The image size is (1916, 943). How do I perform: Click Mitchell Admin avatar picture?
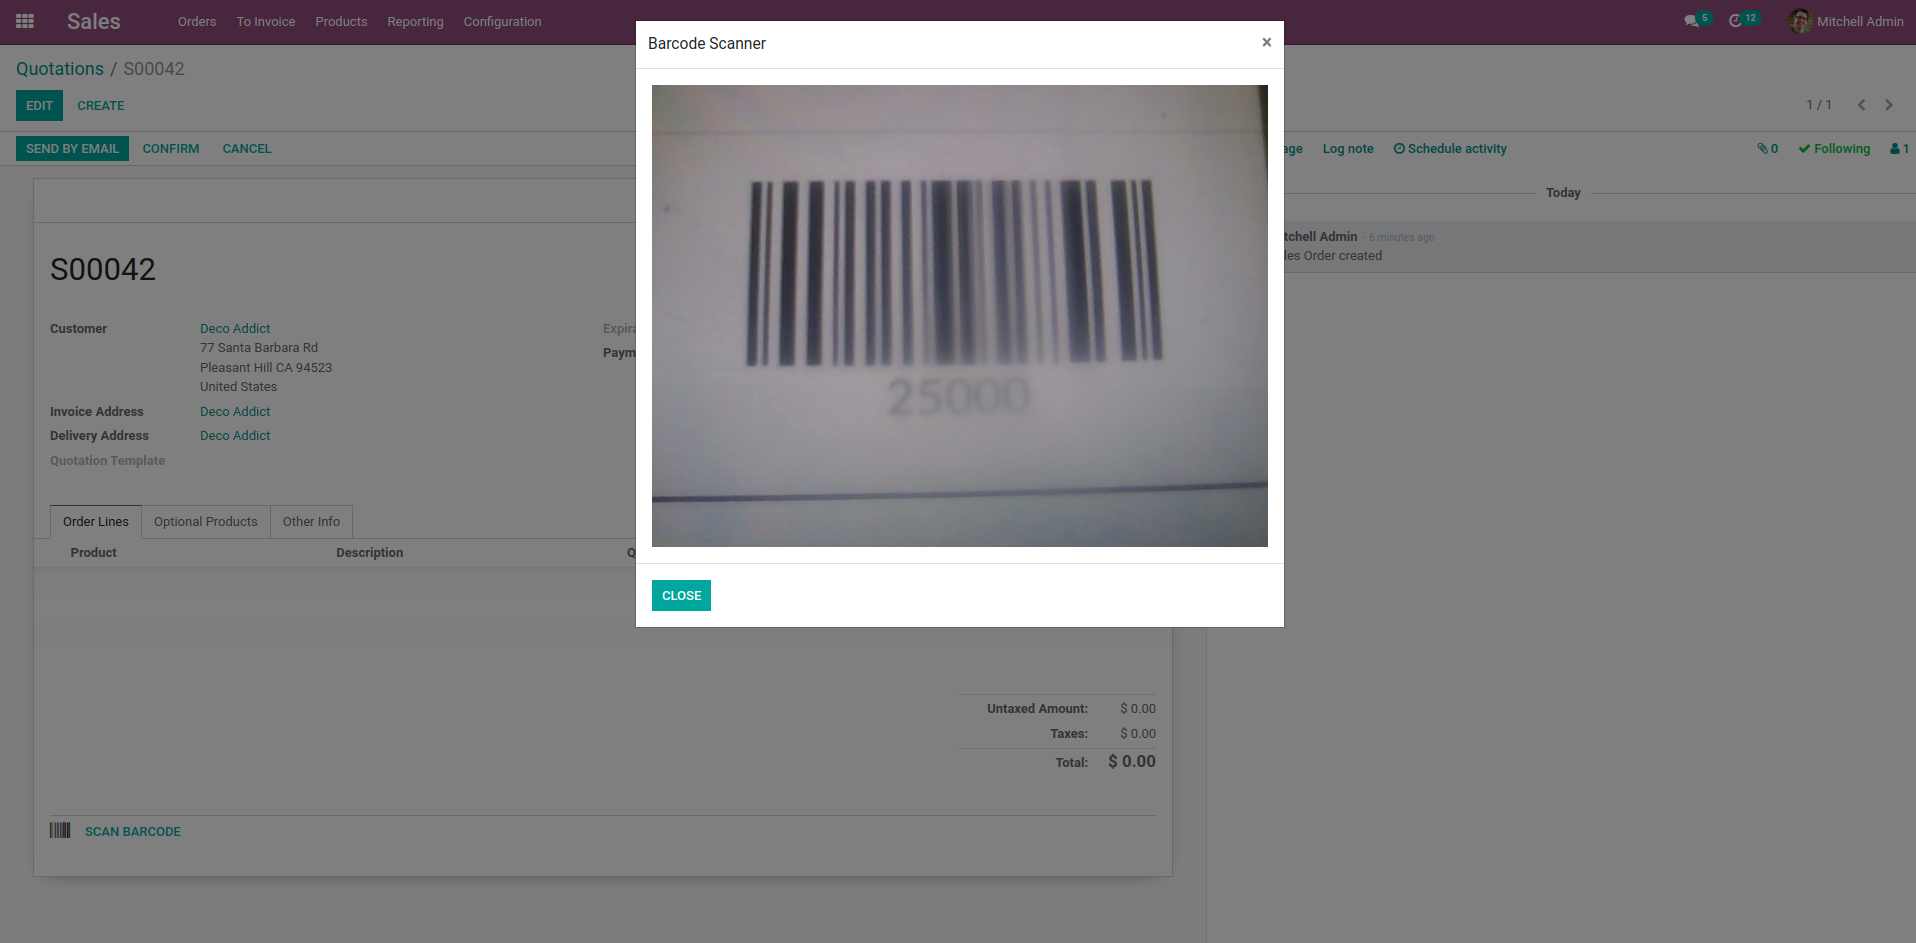[x=1800, y=21]
